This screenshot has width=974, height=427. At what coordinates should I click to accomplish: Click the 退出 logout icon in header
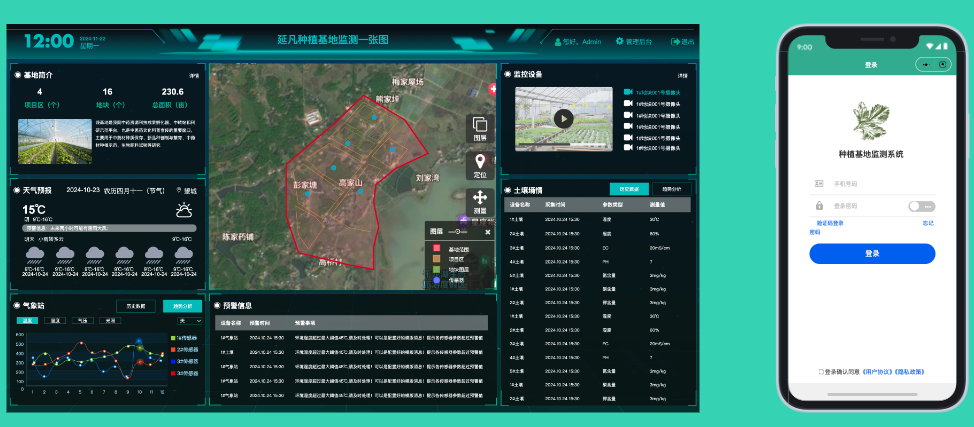(675, 42)
